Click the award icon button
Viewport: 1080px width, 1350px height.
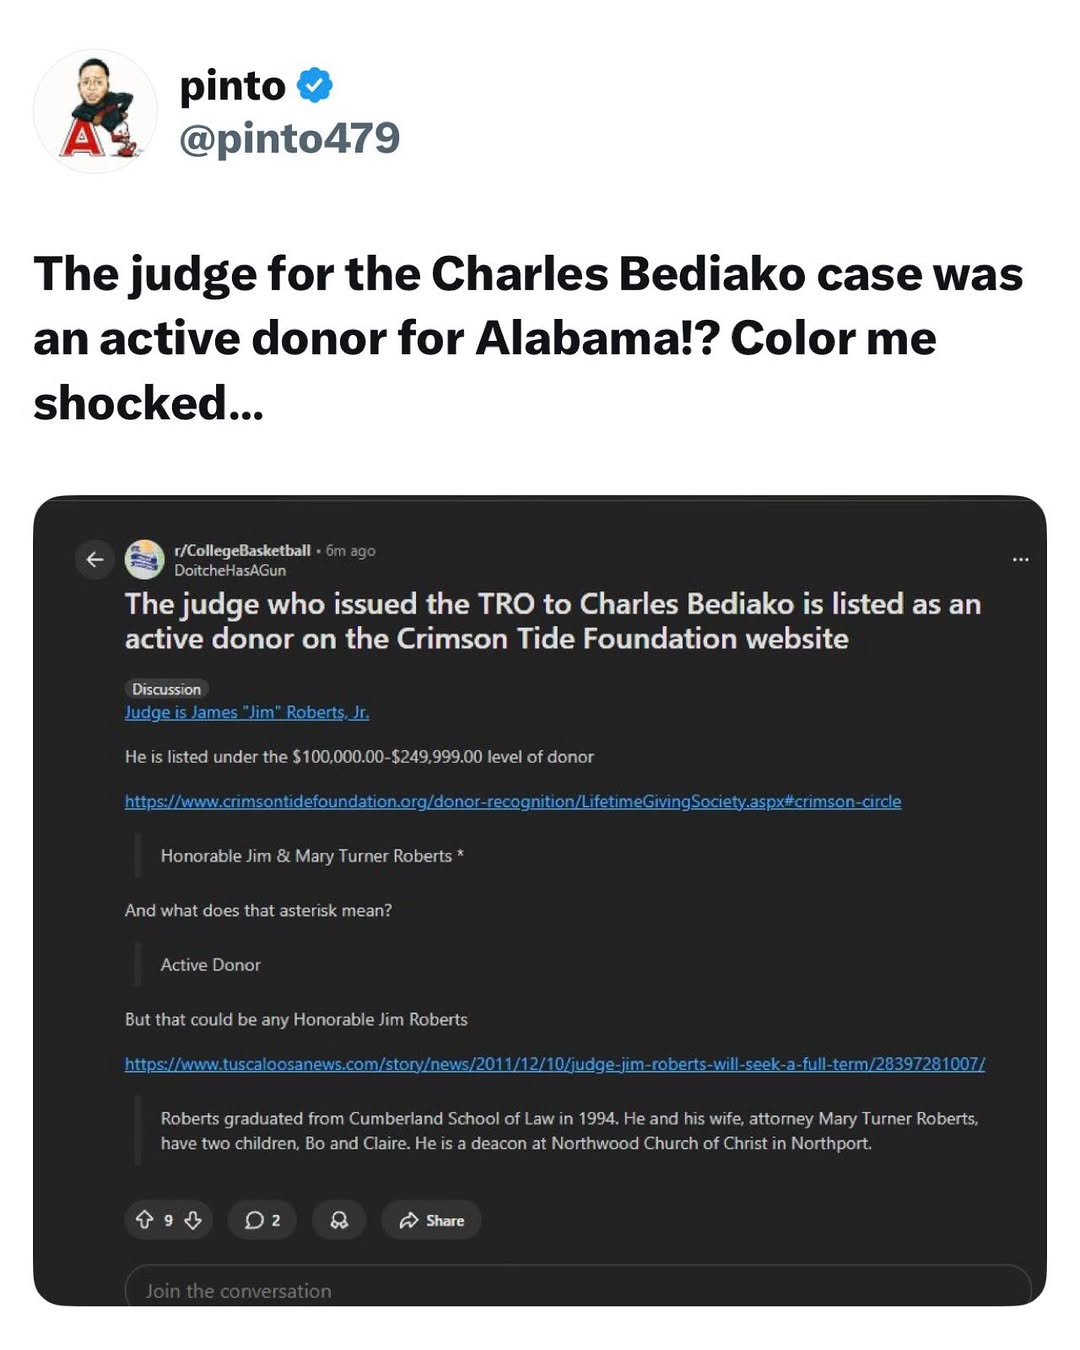click(339, 1220)
